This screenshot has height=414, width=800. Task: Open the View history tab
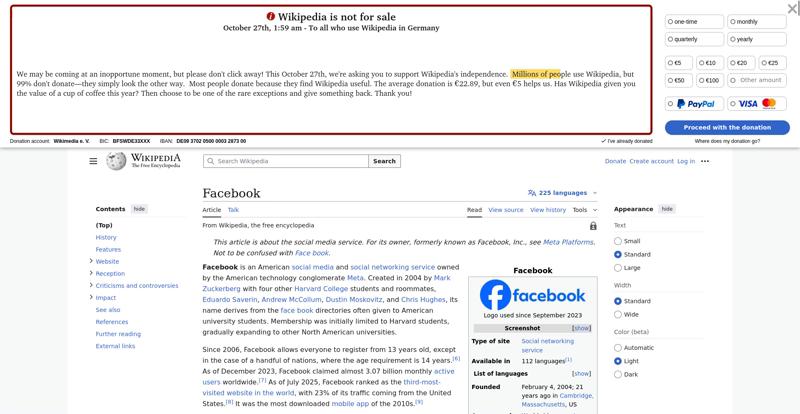click(x=548, y=210)
